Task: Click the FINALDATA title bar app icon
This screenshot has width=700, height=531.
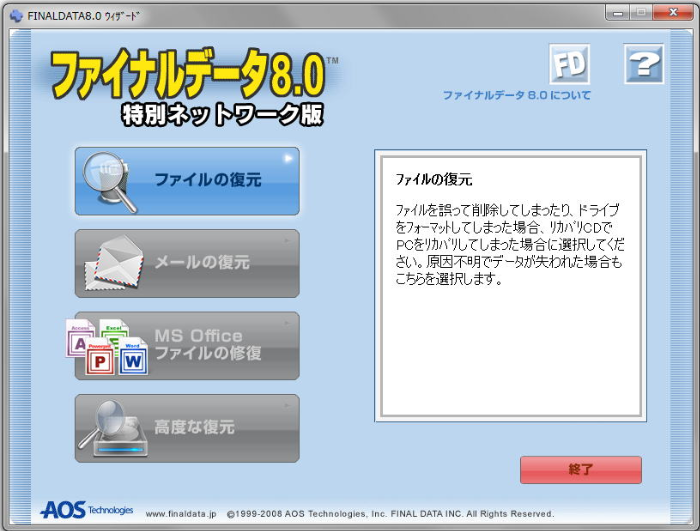Action: pyautogui.click(x=15, y=15)
